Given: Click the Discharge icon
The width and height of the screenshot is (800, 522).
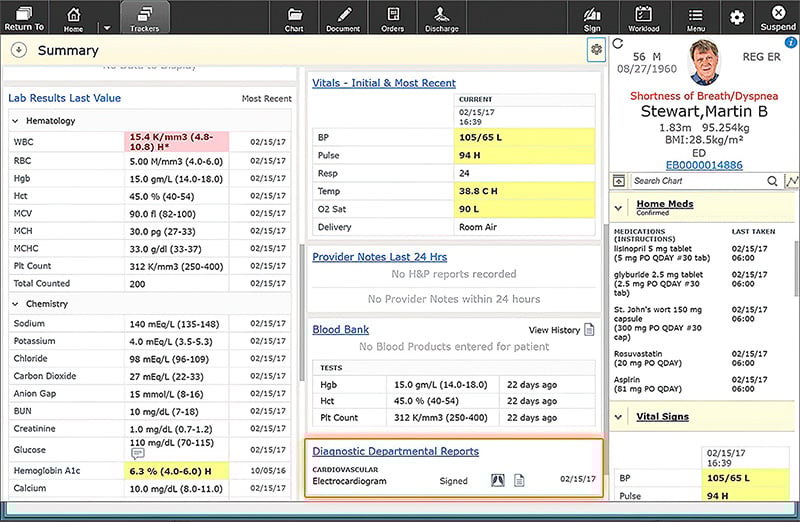Looking at the screenshot, I should pos(442,18).
